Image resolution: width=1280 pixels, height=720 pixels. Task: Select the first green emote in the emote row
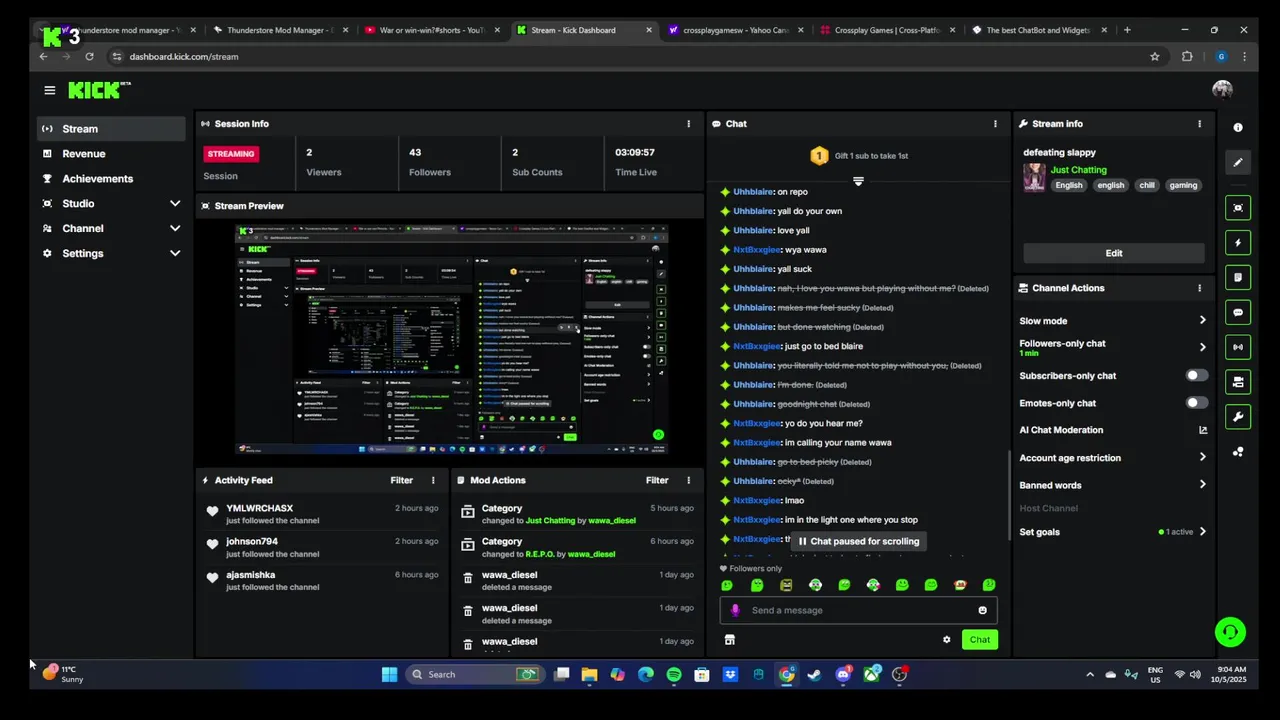tap(727, 585)
